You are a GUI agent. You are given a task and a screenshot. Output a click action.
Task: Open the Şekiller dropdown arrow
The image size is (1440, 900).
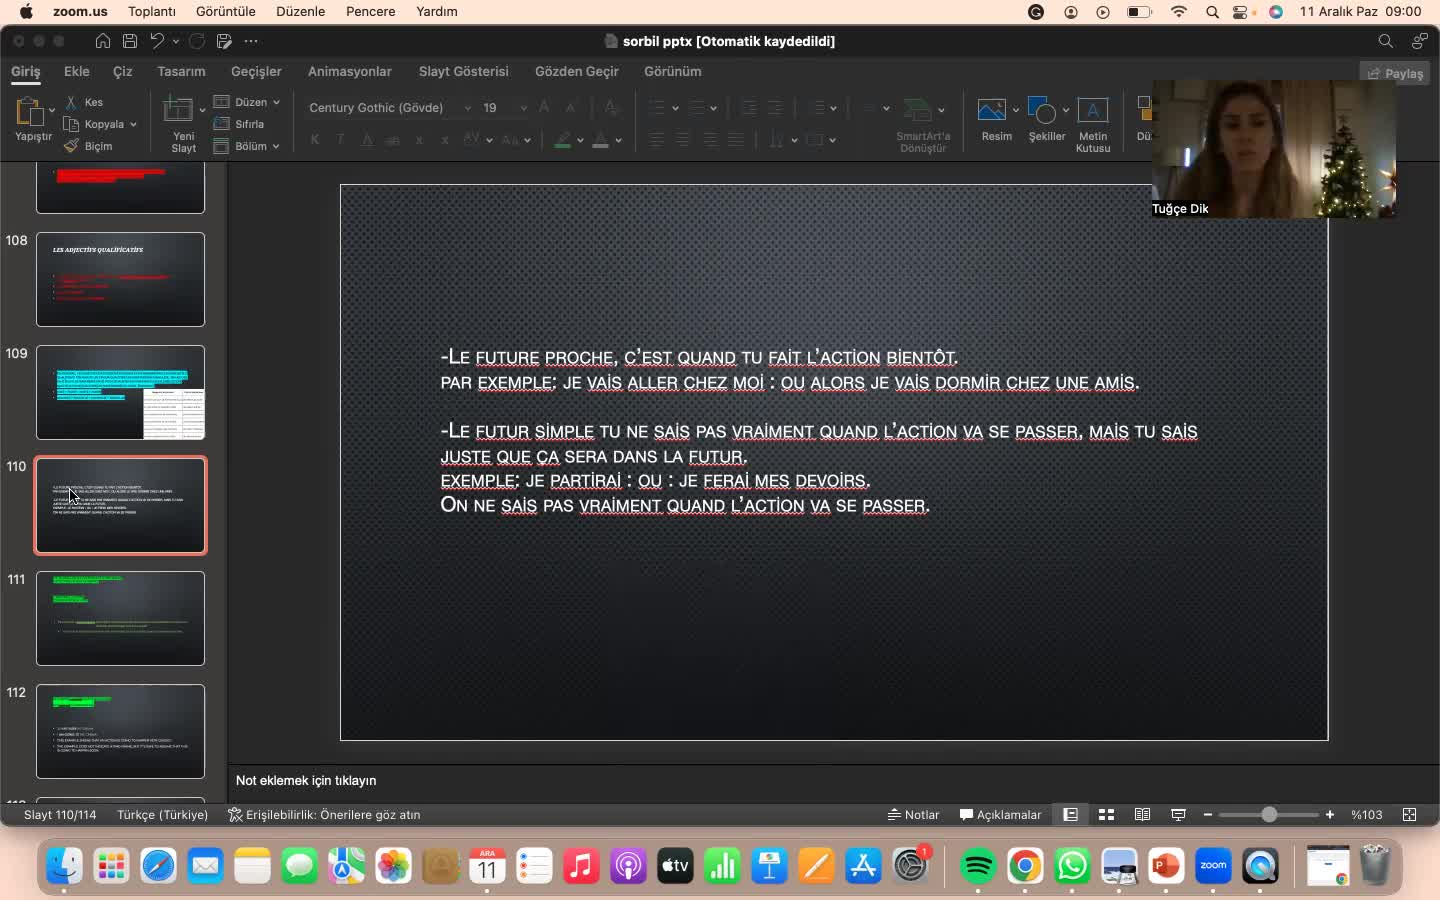pos(1066,110)
